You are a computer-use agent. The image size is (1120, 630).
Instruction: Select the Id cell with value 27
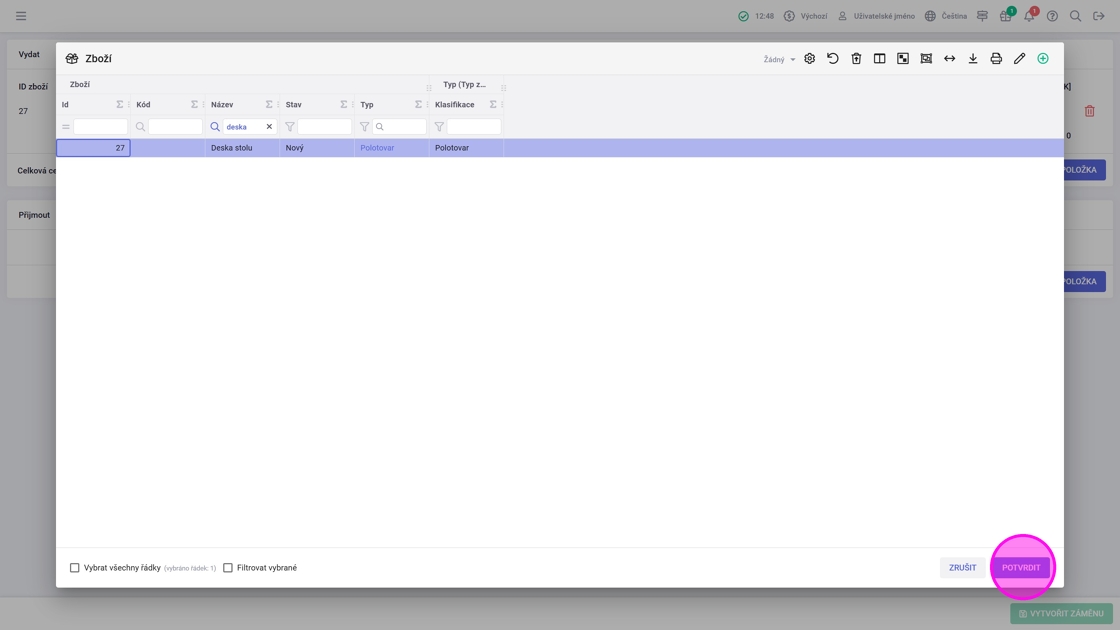94,148
